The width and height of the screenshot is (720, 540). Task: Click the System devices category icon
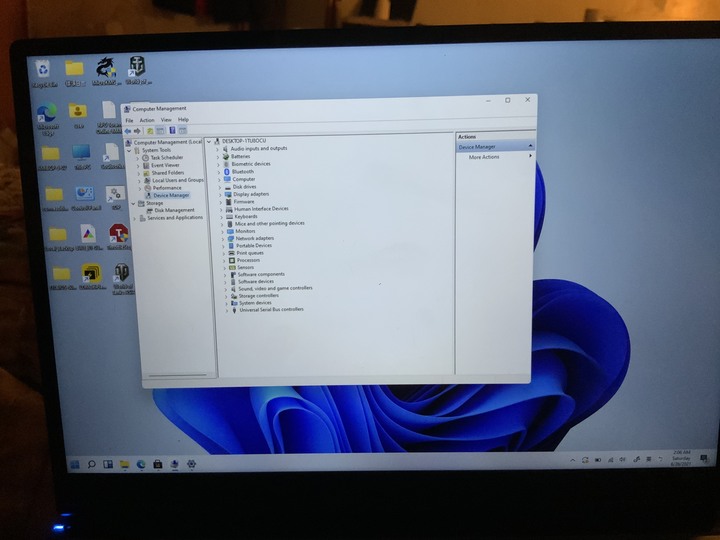coord(234,303)
